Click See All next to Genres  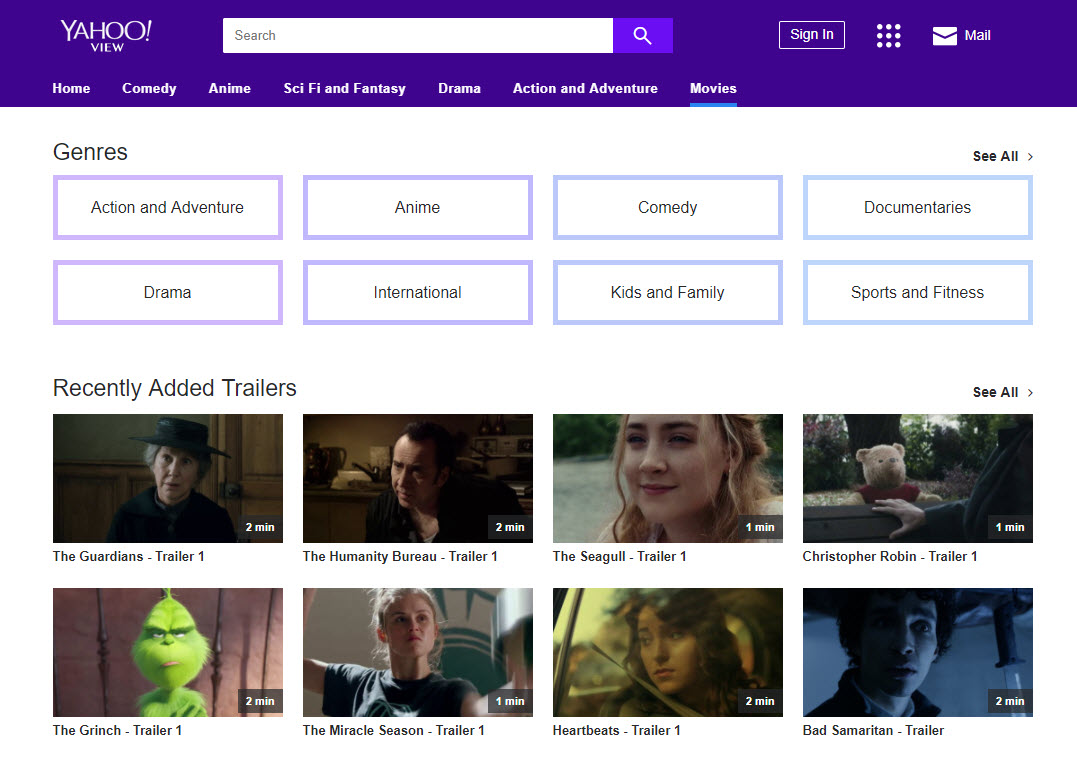click(995, 157)
